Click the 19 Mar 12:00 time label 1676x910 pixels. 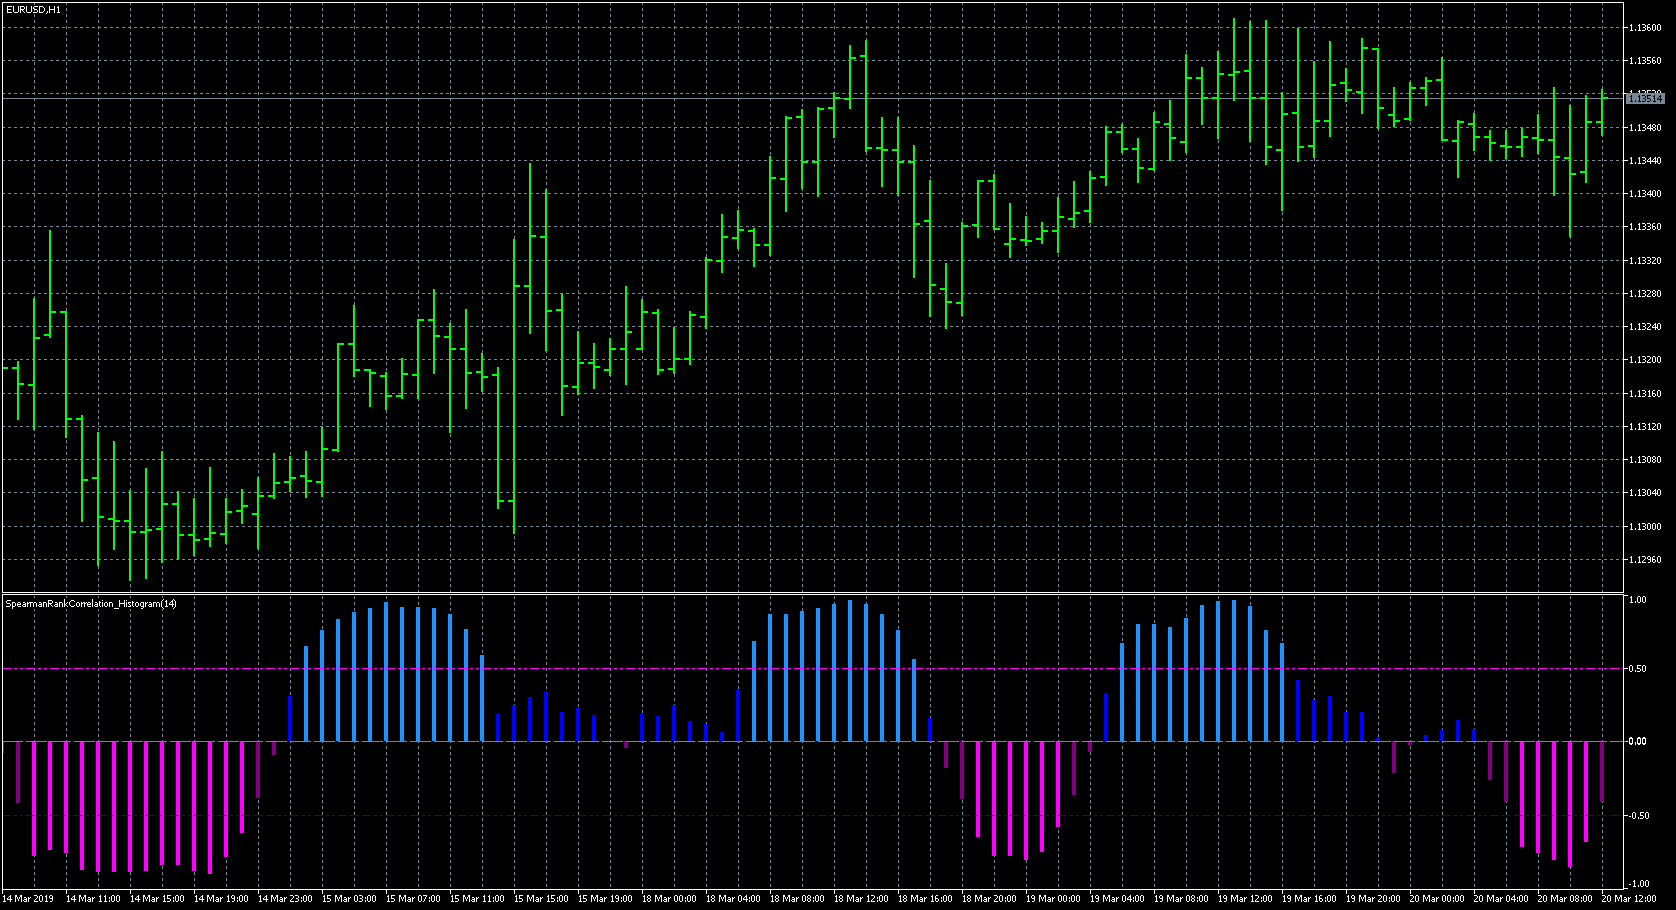pos(1245,899)
